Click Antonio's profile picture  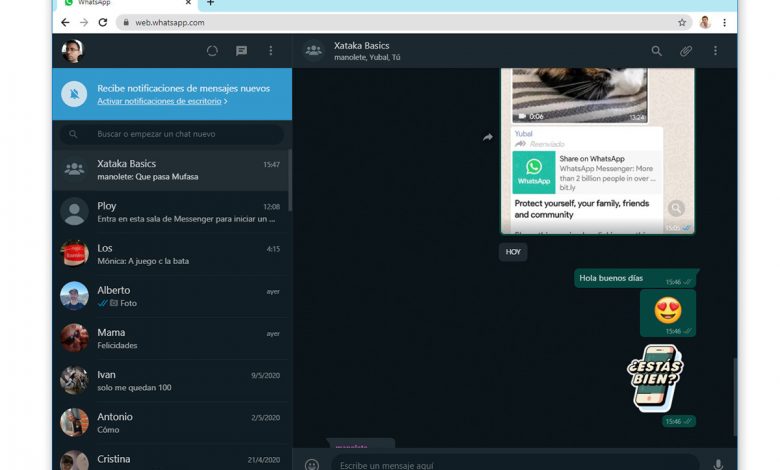(74, 423)
